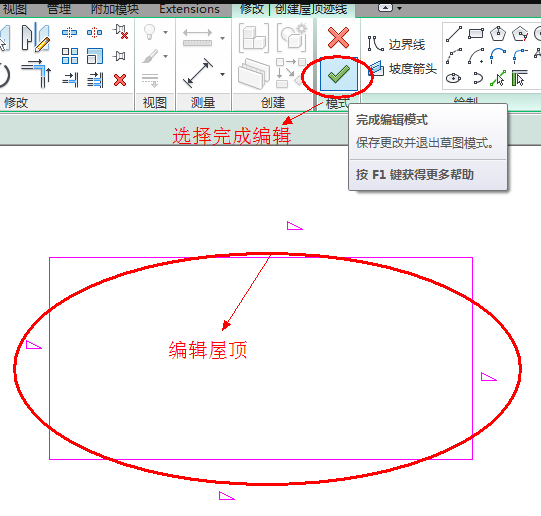
Task: Select the Mirror - Draw Axis tool
Action: (36, 37)
